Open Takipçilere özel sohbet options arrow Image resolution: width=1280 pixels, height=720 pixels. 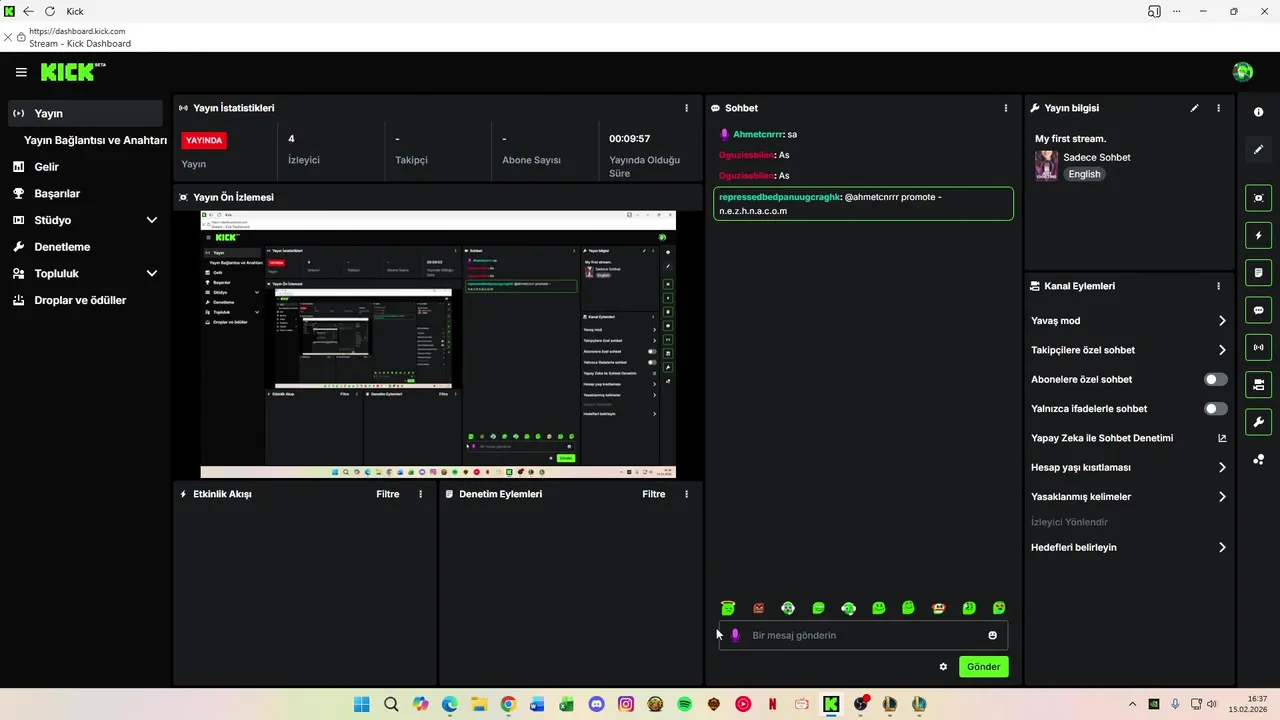1222,350
